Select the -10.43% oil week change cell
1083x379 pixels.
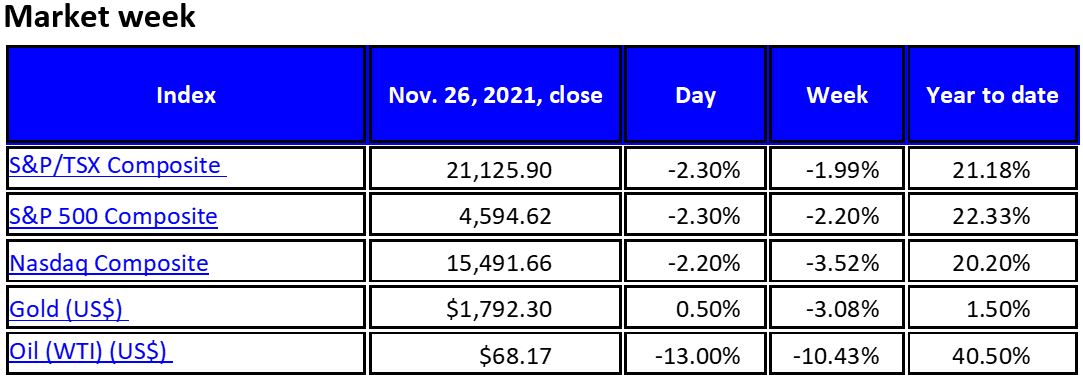pos(836,356)
